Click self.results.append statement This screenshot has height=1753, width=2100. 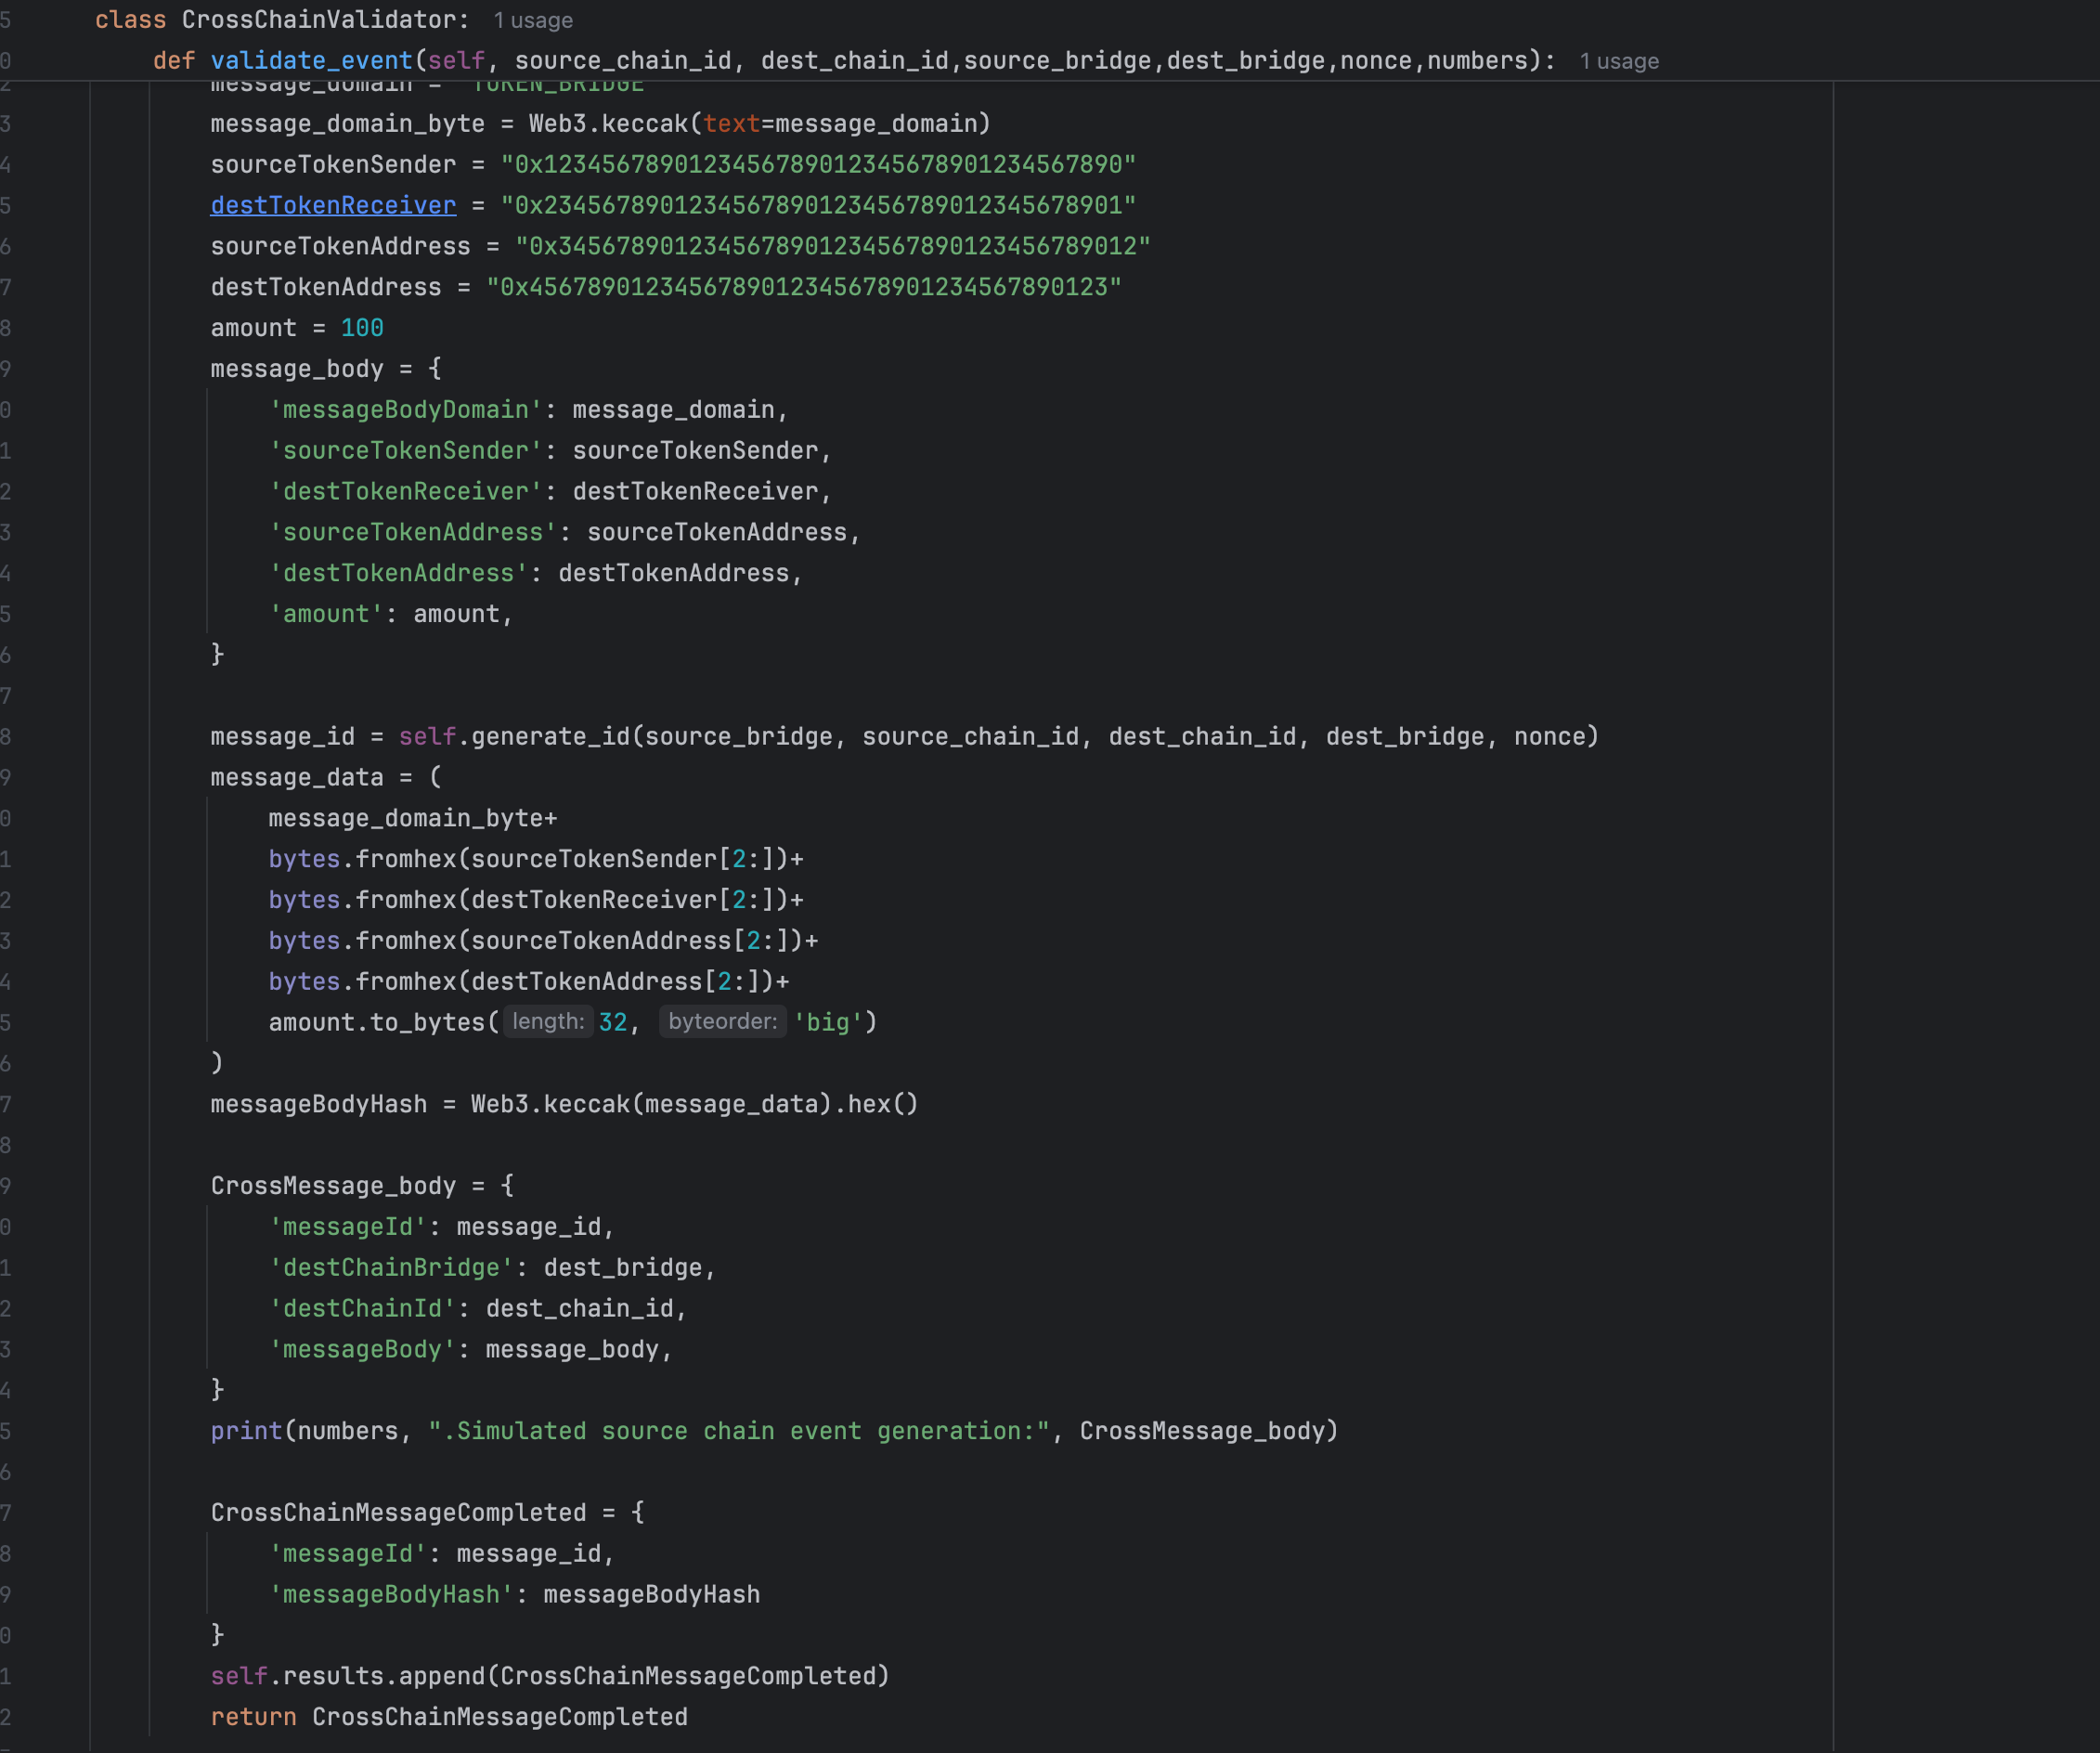(548, 1676)
